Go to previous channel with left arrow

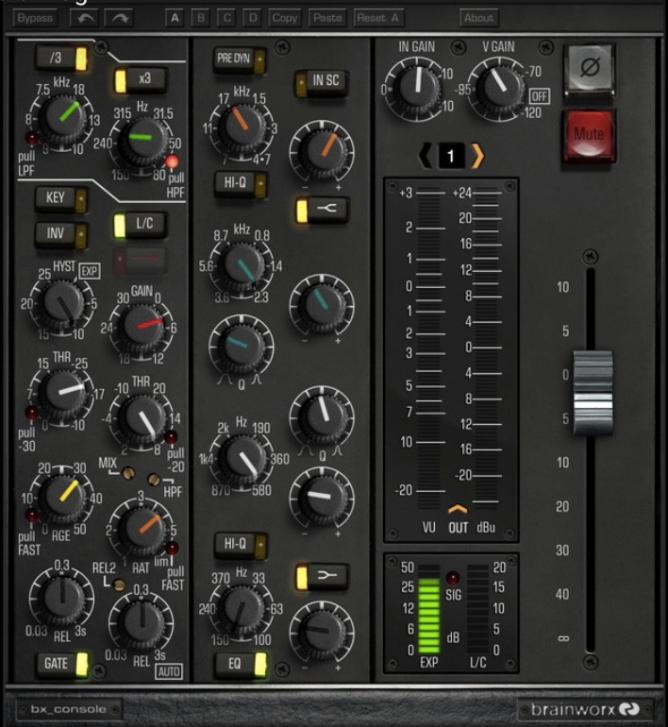425,156
